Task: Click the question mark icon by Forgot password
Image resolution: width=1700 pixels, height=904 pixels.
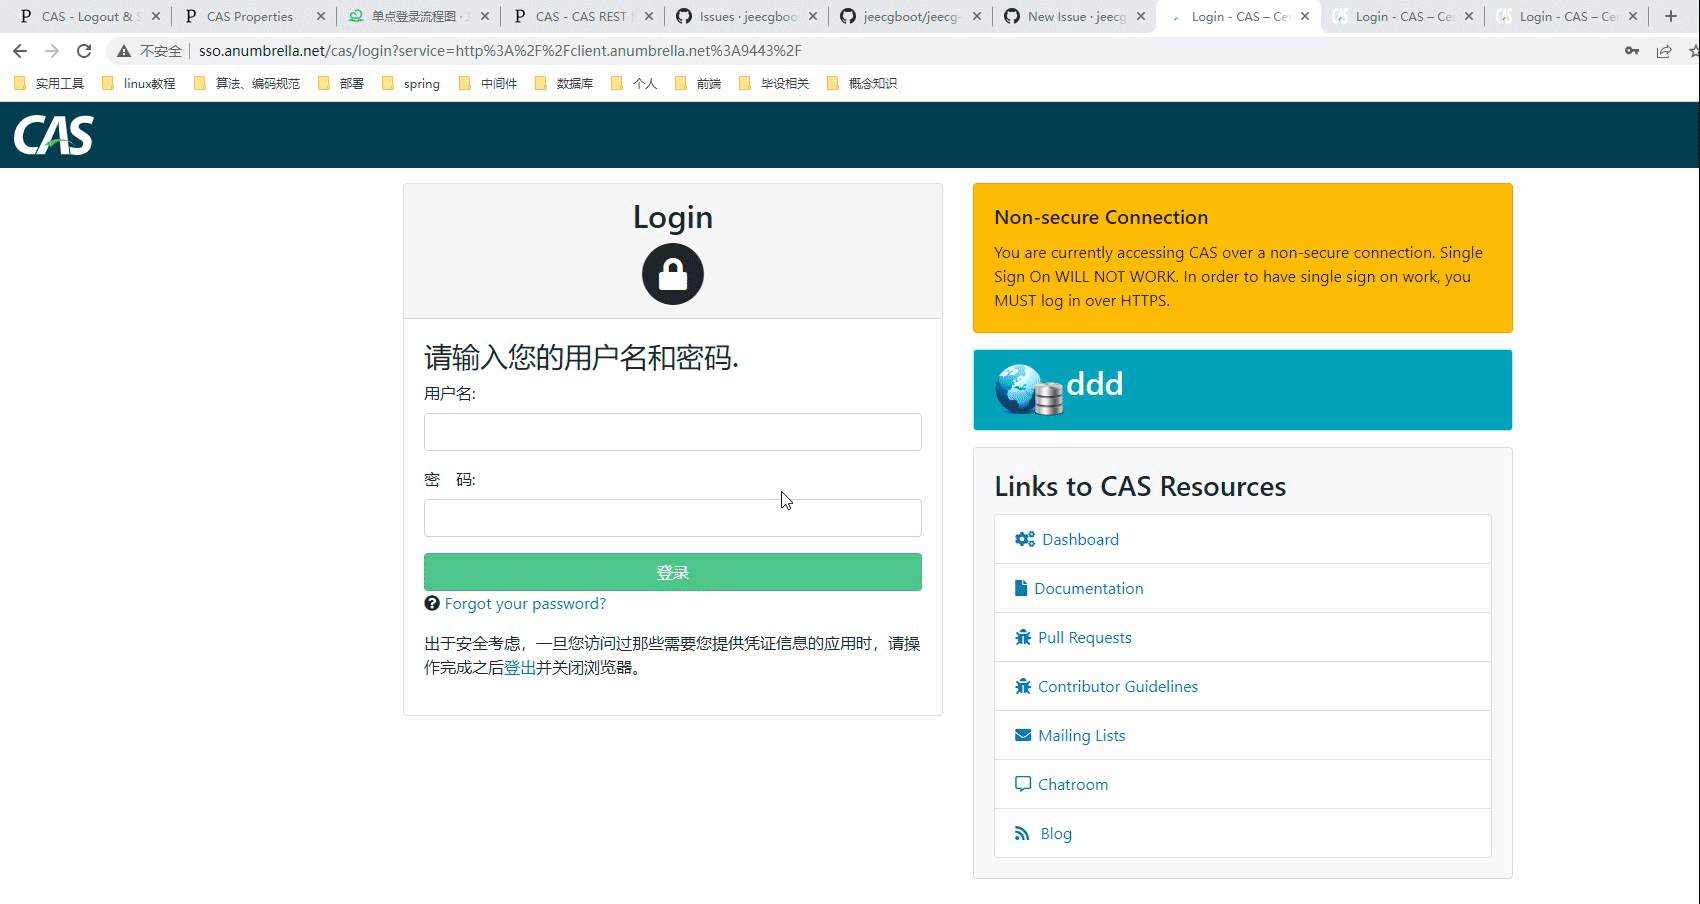Action: tap(432, 603)
